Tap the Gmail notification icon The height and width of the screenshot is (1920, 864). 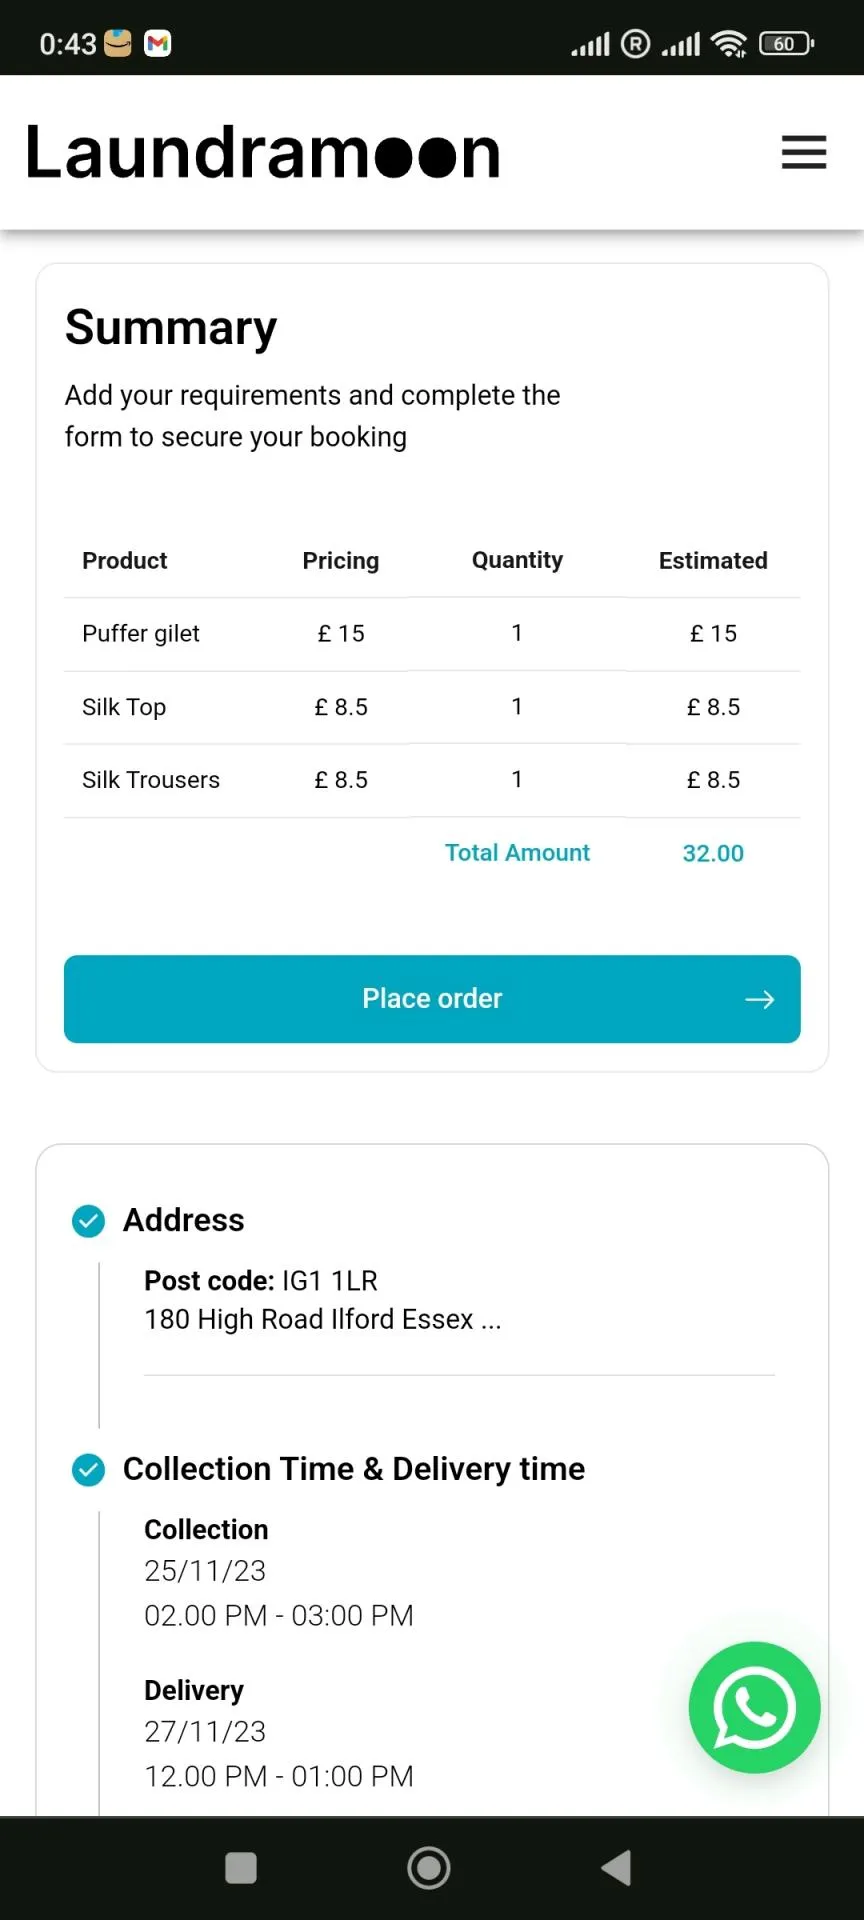point(158,43)
